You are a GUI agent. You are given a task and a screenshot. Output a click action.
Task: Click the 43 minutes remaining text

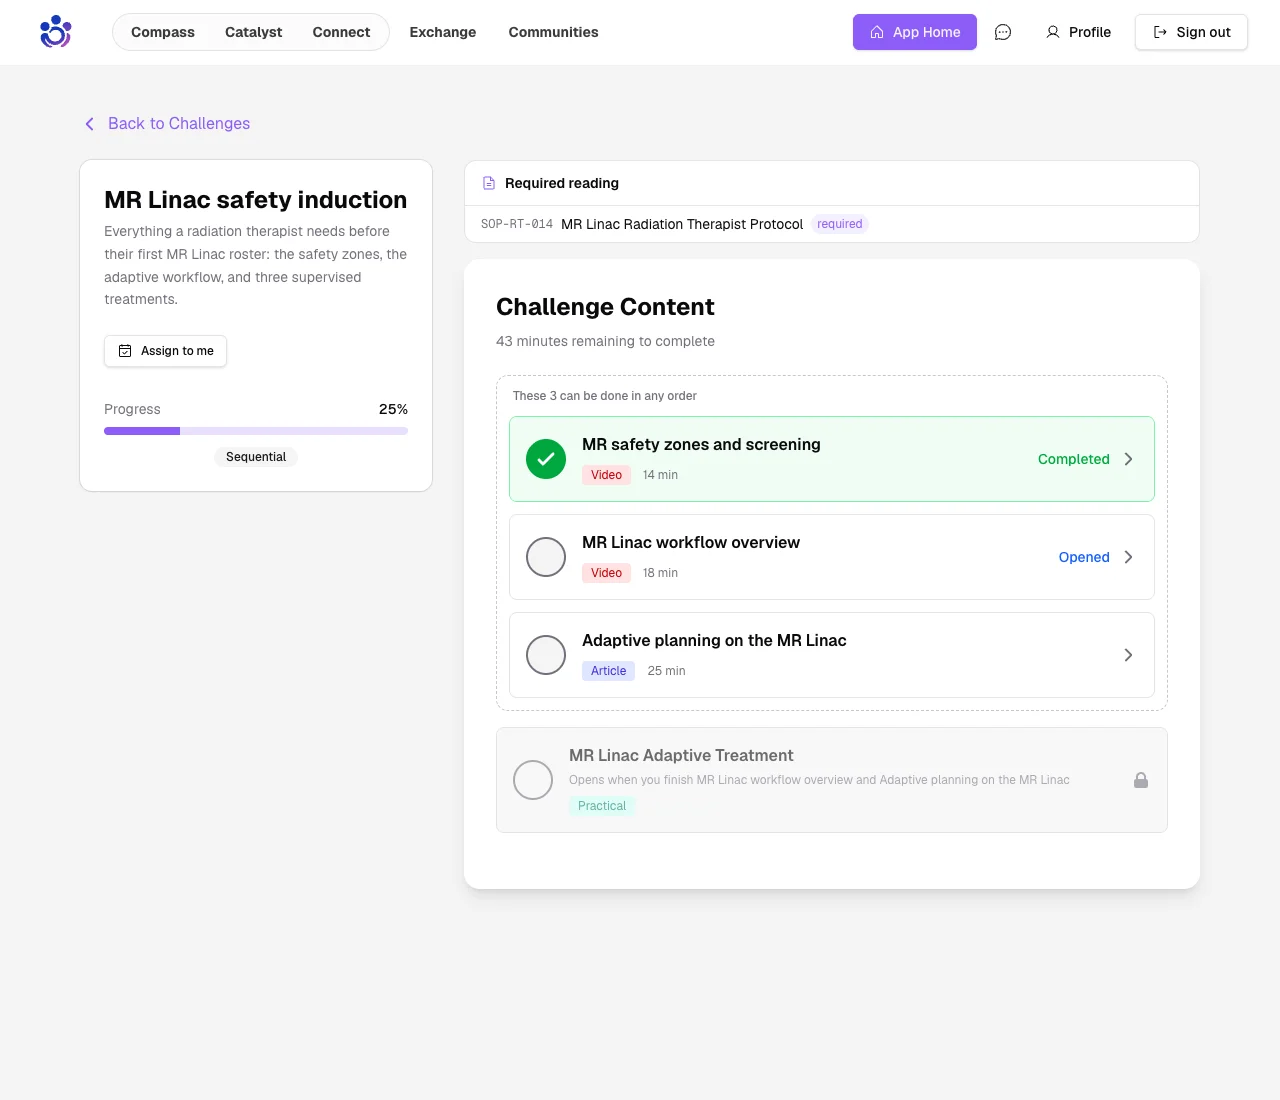pos(605,341)
